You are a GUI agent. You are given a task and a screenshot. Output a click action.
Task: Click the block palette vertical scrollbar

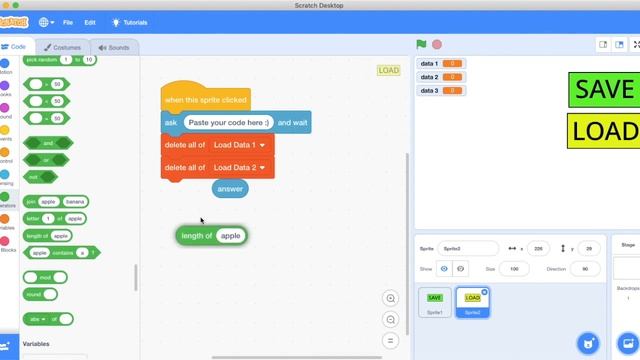tap(136, 278)
